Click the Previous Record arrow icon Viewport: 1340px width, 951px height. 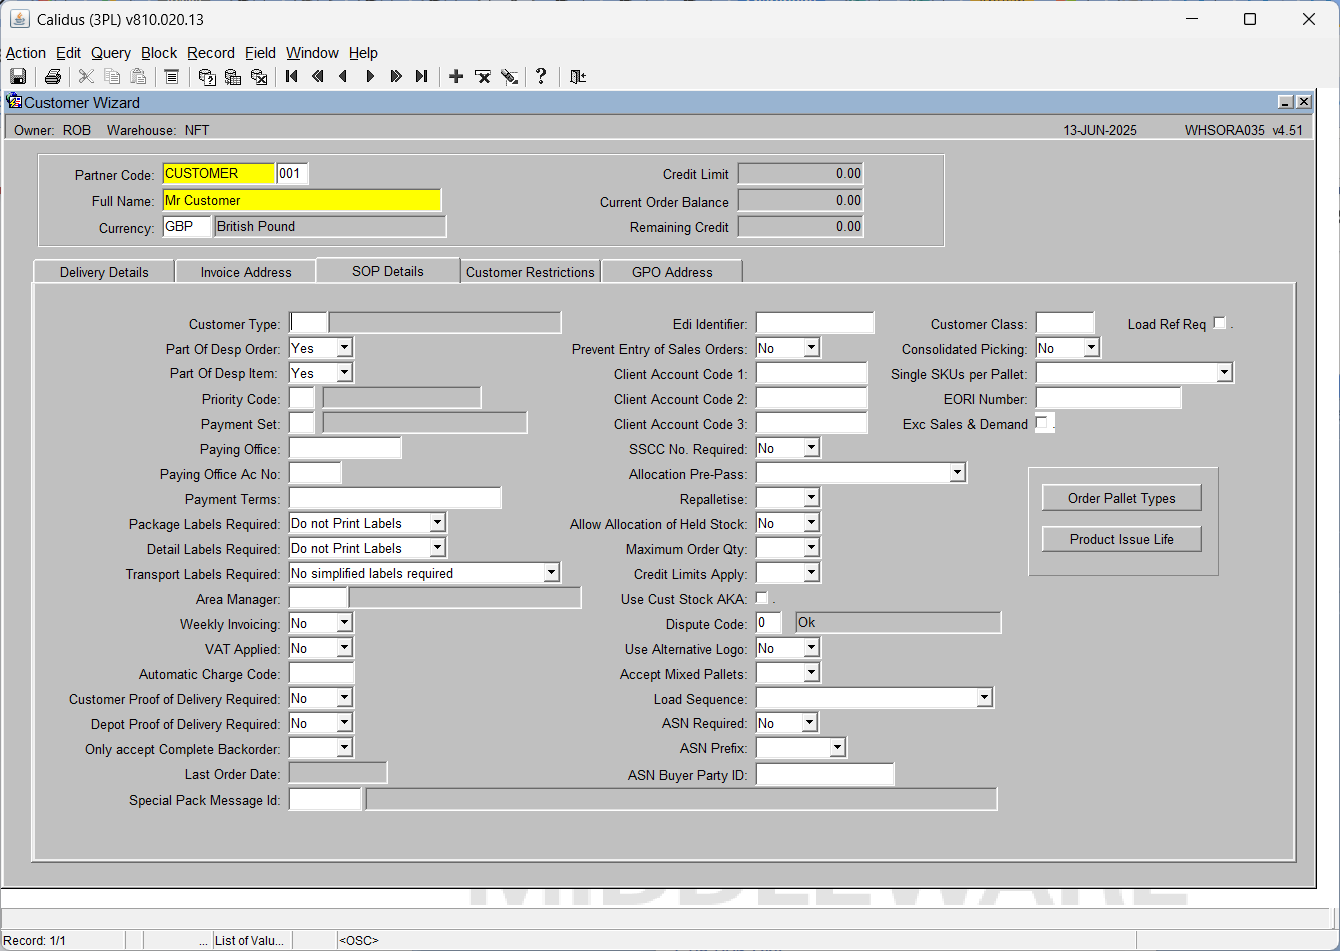pos(344,77)
